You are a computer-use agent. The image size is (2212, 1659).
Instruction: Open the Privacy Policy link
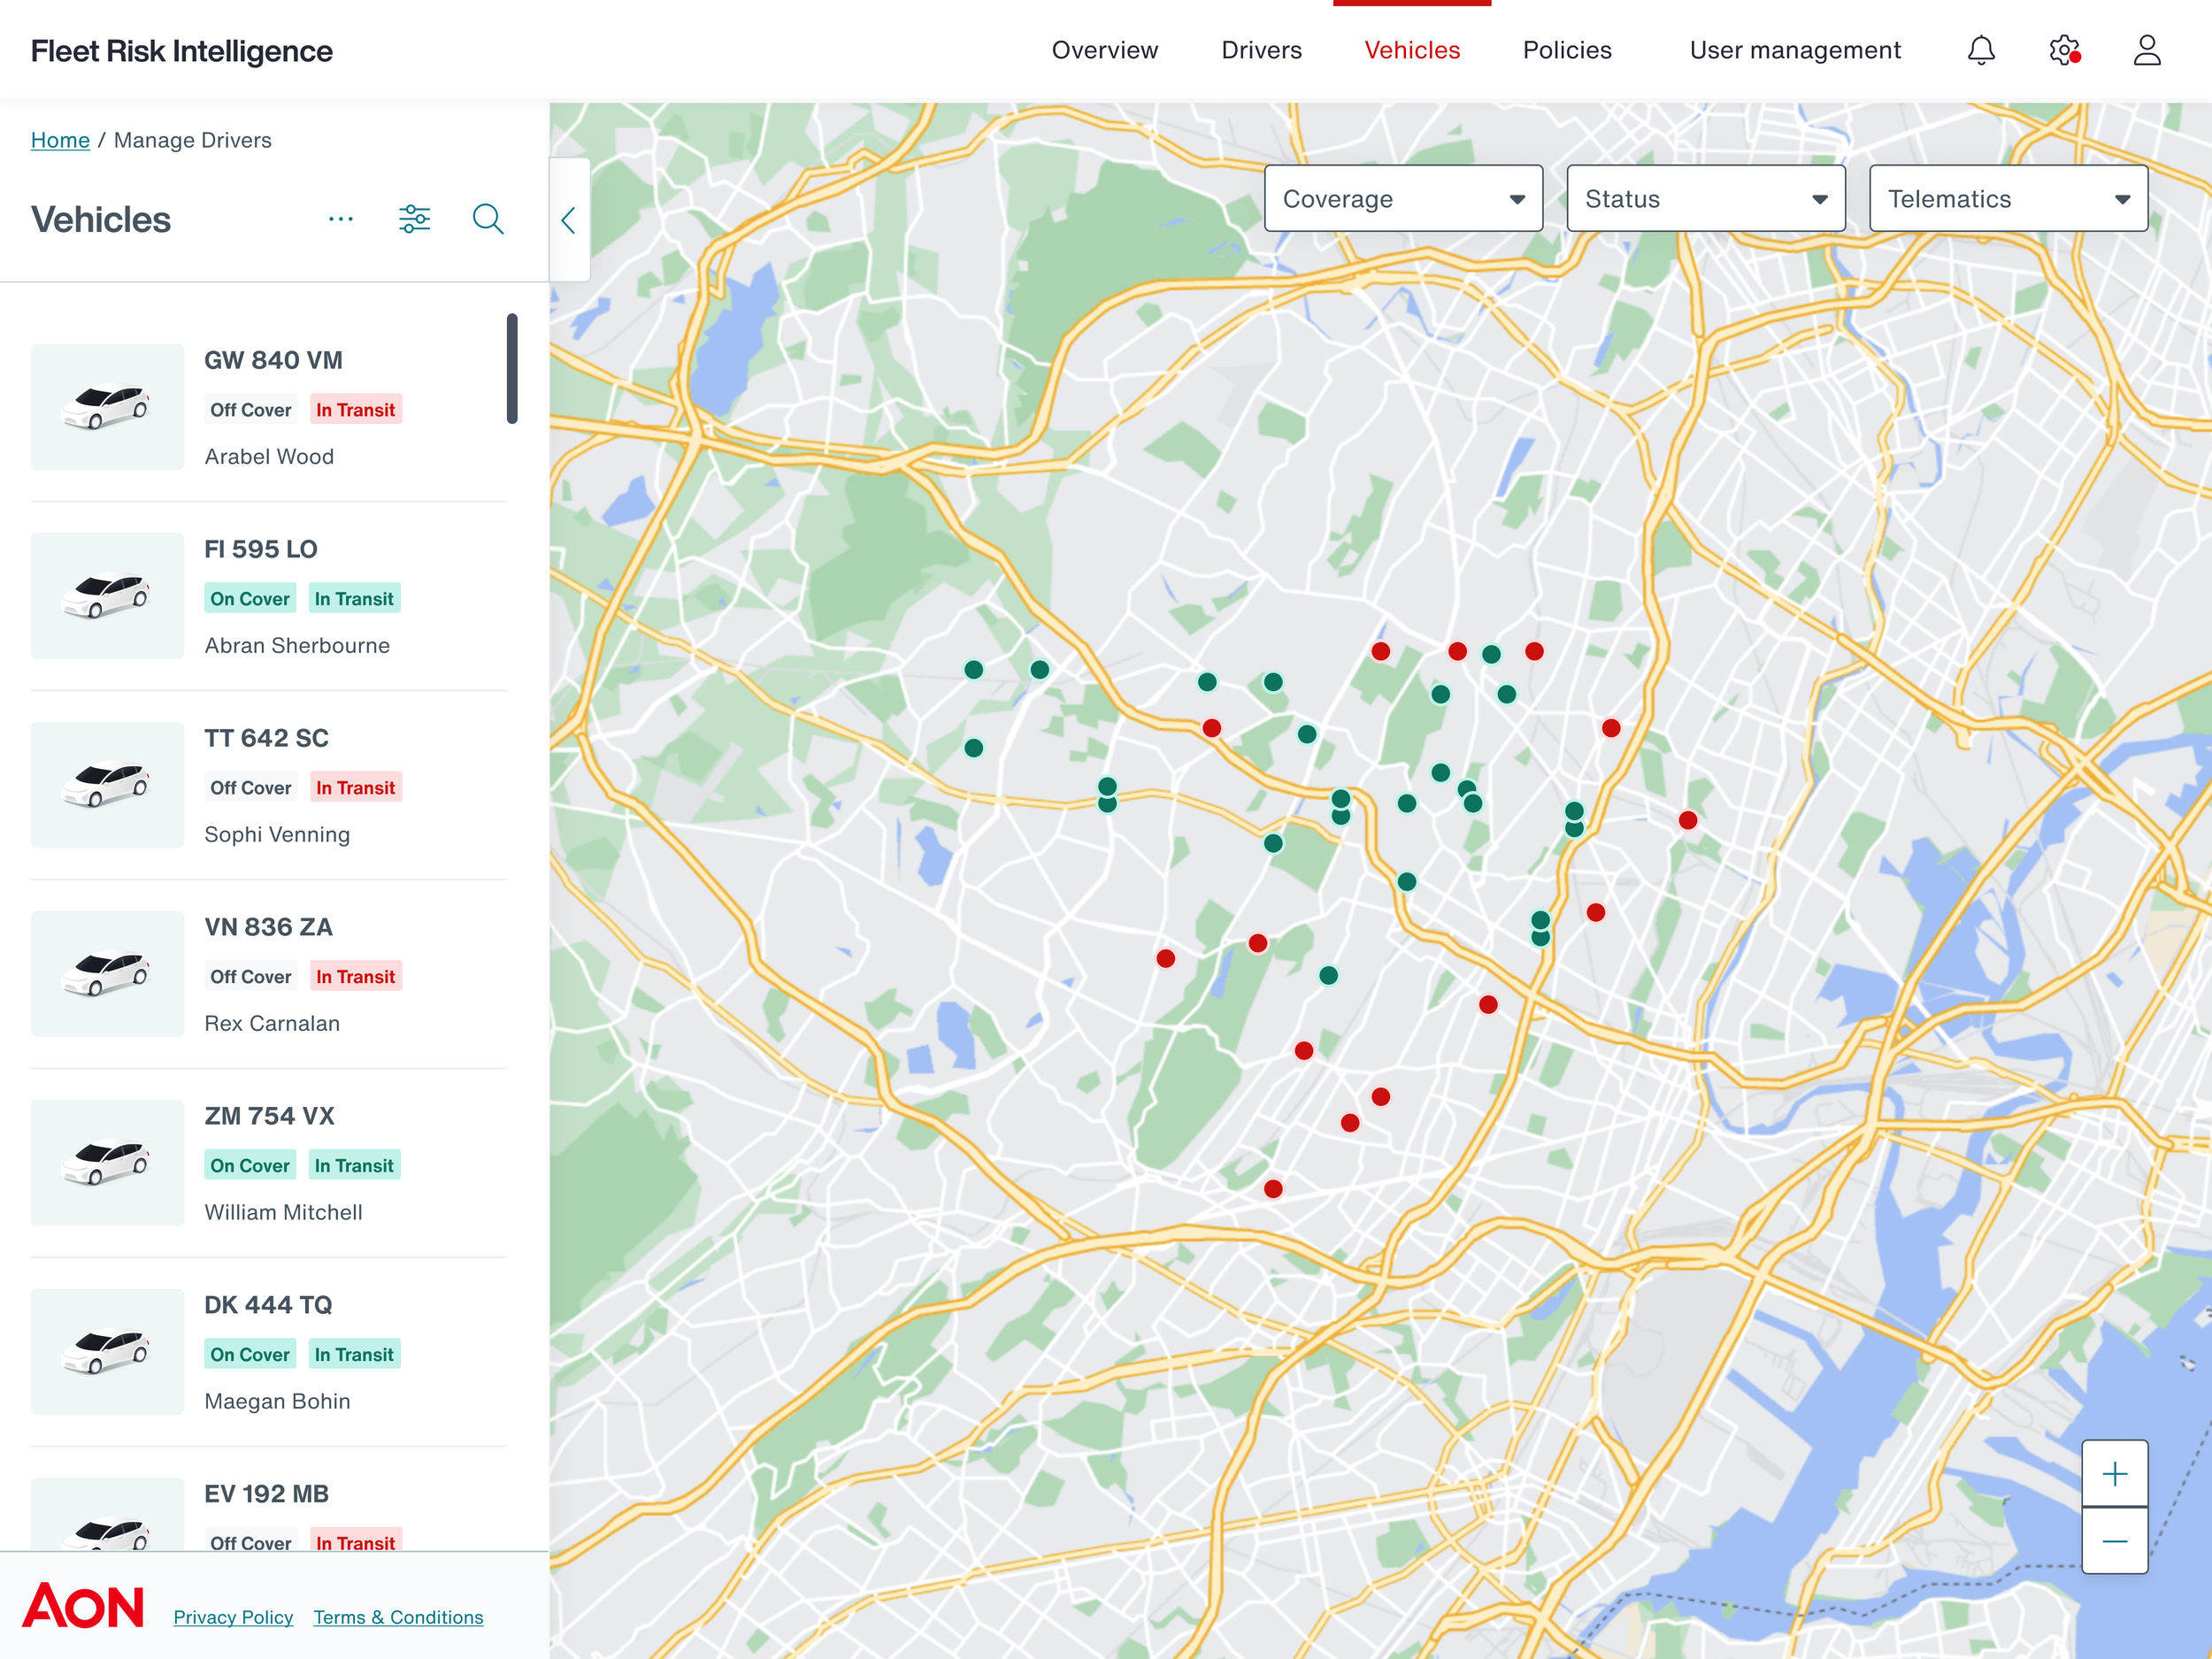point(233,1617)
